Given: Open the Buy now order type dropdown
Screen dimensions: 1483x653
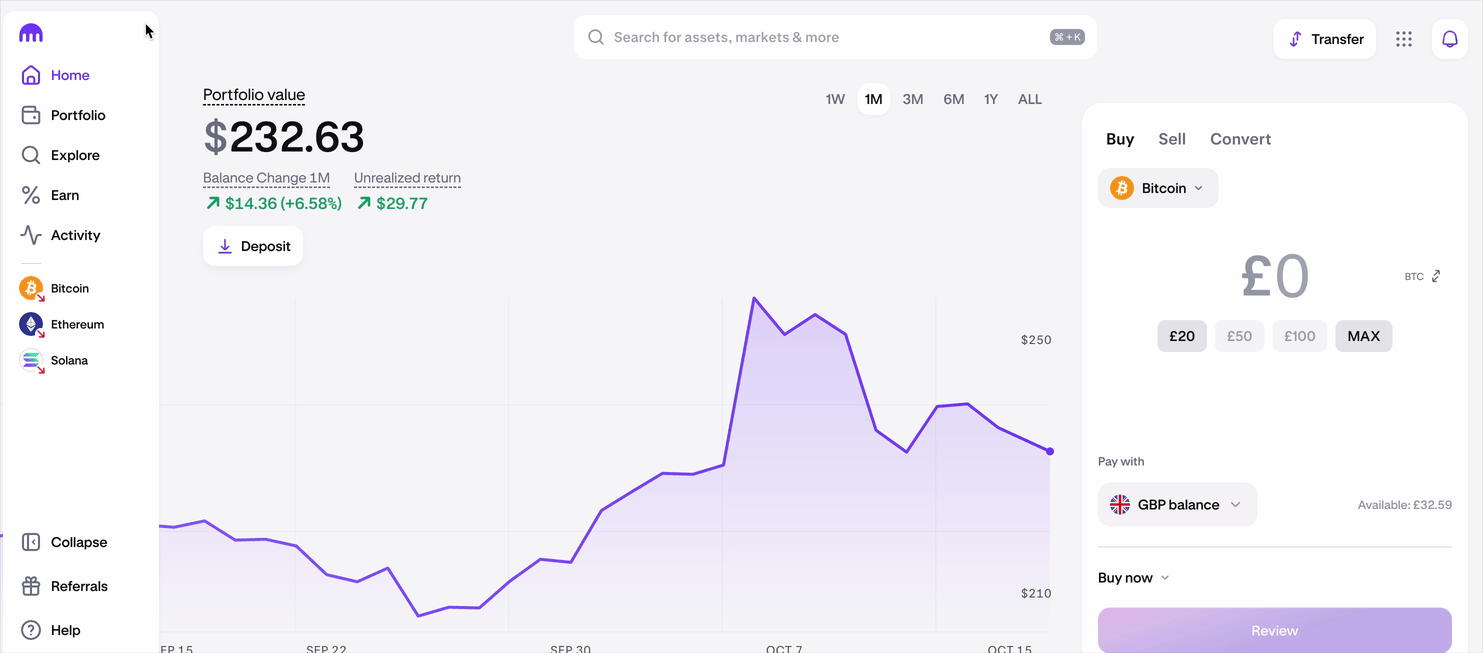Looking at the screenshot, I should (1133, 577).
